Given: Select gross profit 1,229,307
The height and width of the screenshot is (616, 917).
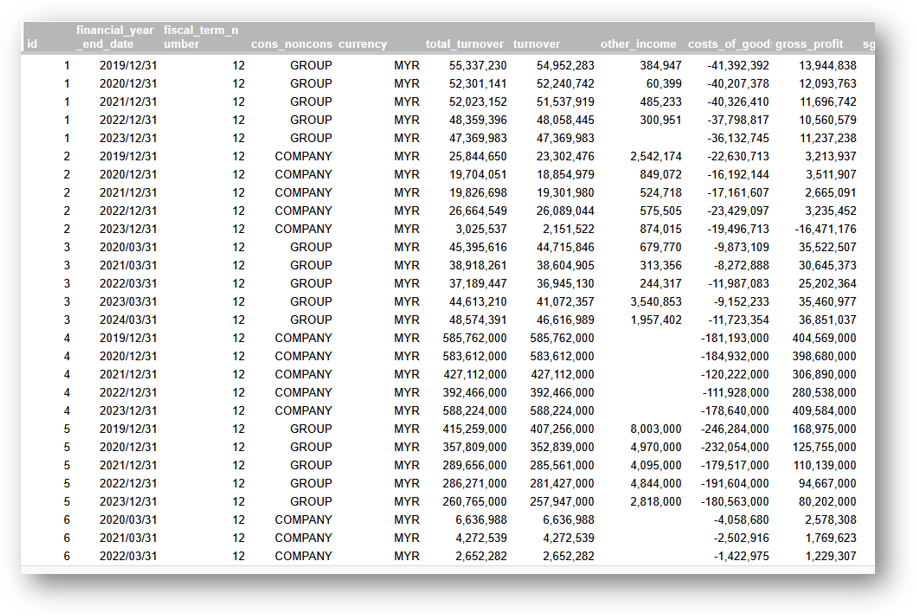Looking at the screenshot, I should (830, 555).
